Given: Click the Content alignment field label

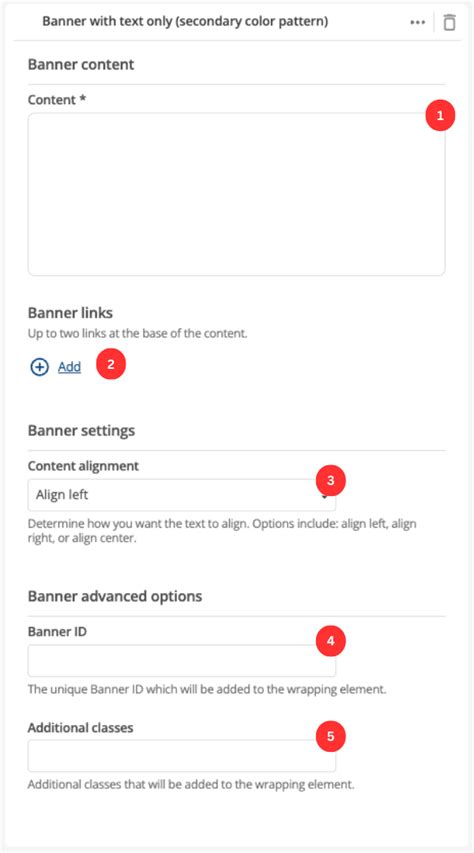Looking at the screenshot, I should pos(83,466).
